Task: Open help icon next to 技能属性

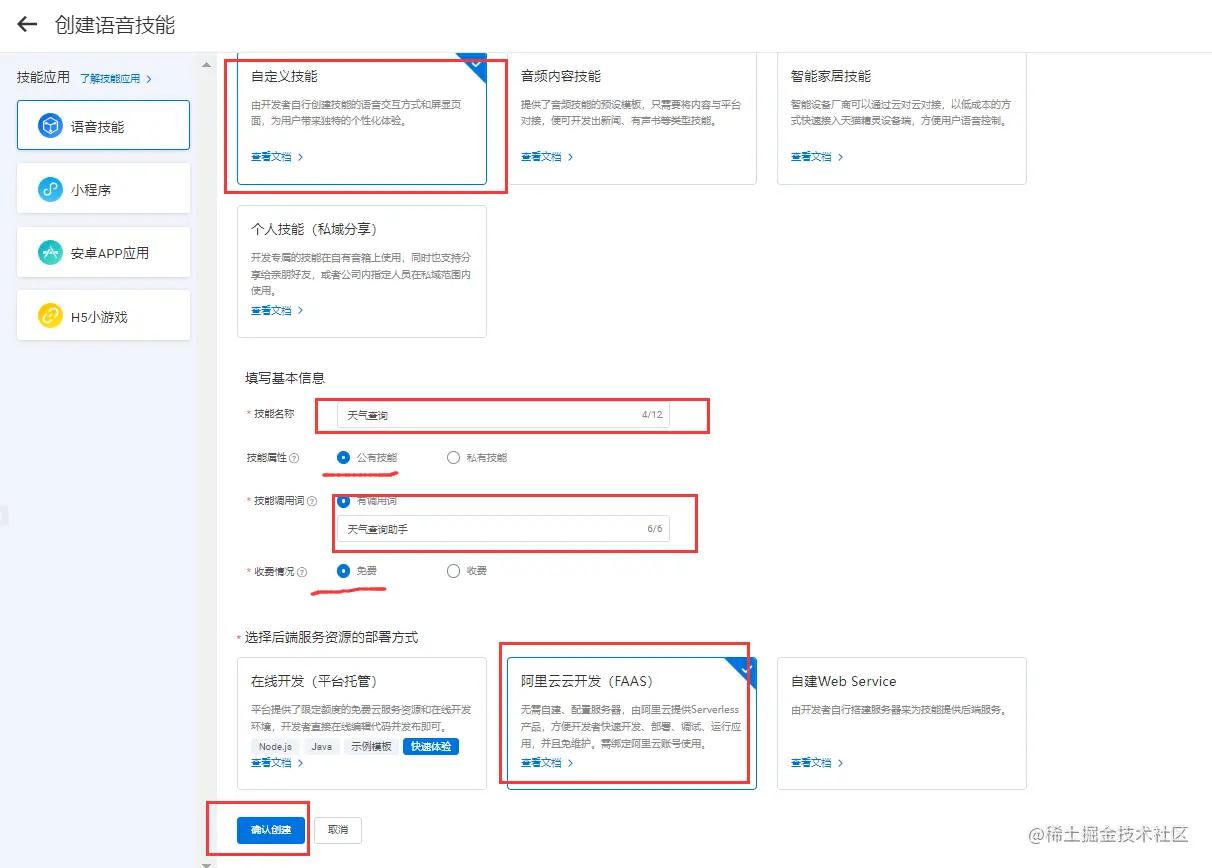Action: (x=294, y=458)
